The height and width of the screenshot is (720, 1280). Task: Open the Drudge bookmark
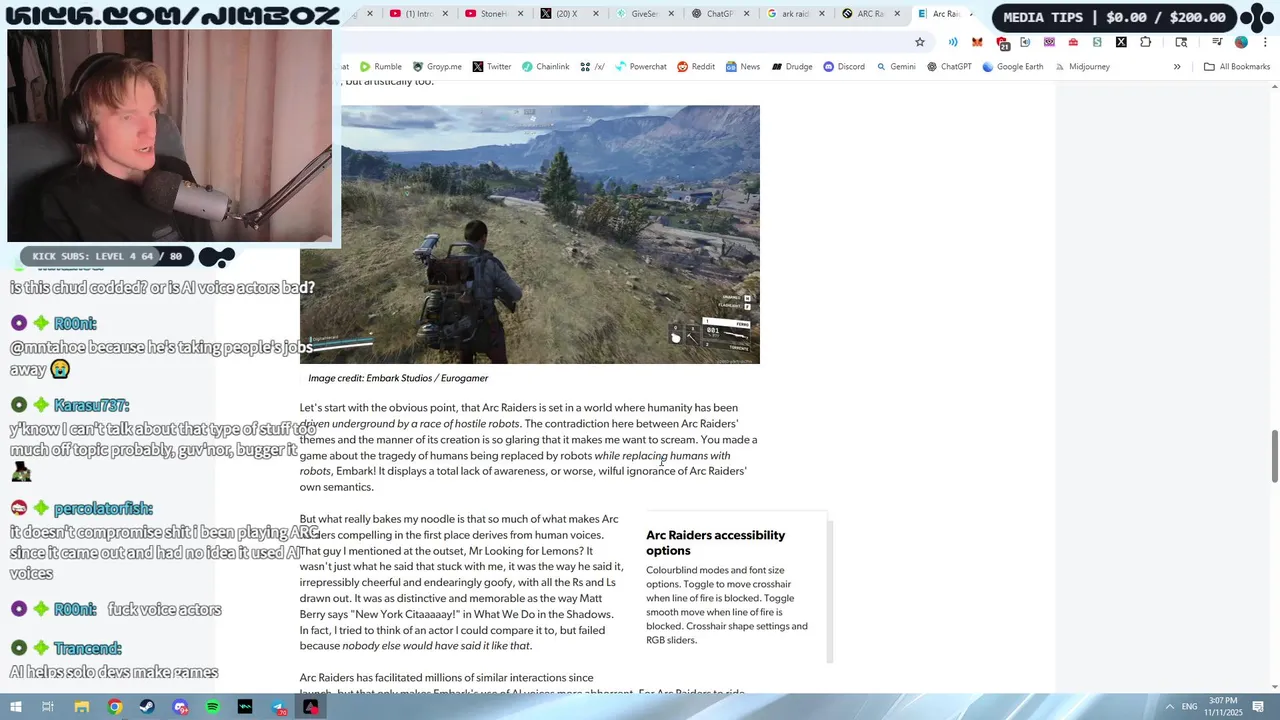[x=791, y=67]
